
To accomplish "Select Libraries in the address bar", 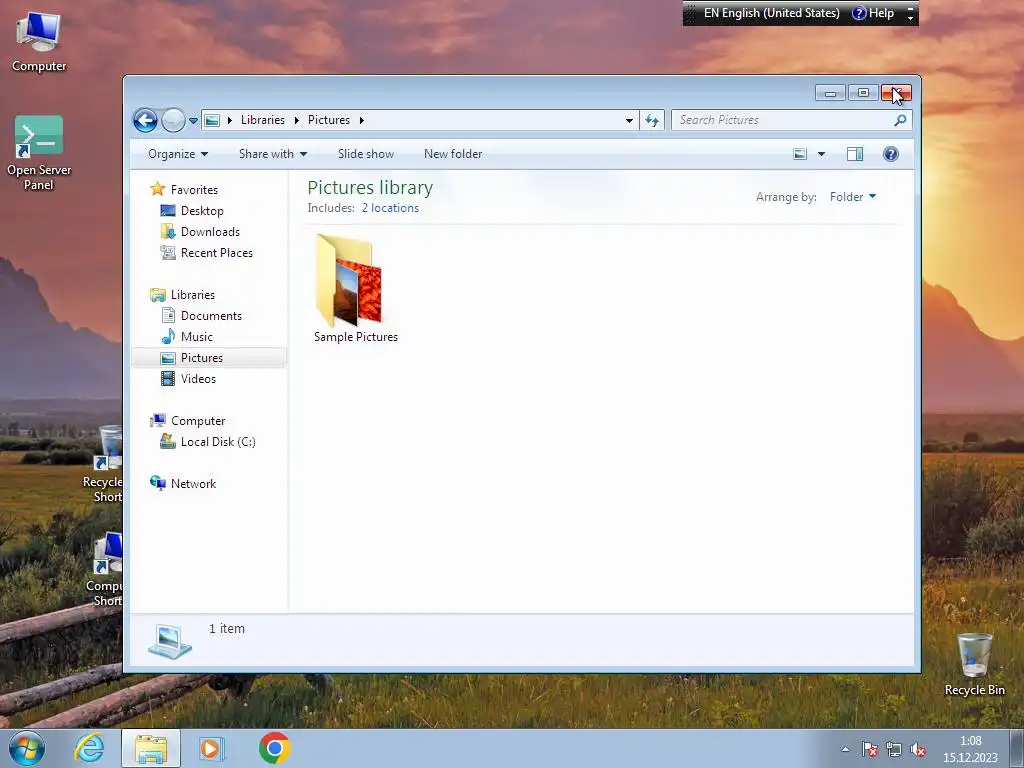I will [263, 120].
